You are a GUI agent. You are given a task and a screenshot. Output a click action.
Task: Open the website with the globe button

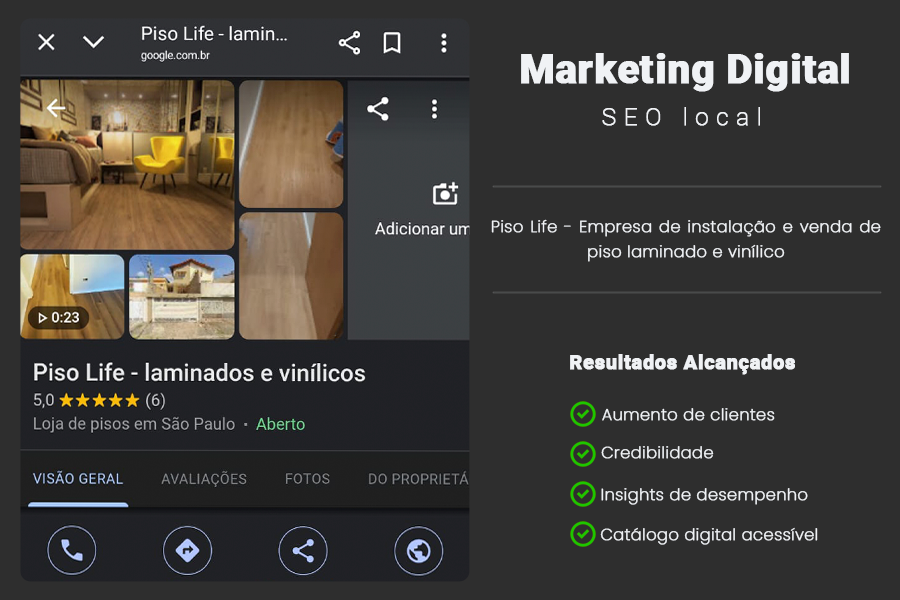tap(418, 551)
